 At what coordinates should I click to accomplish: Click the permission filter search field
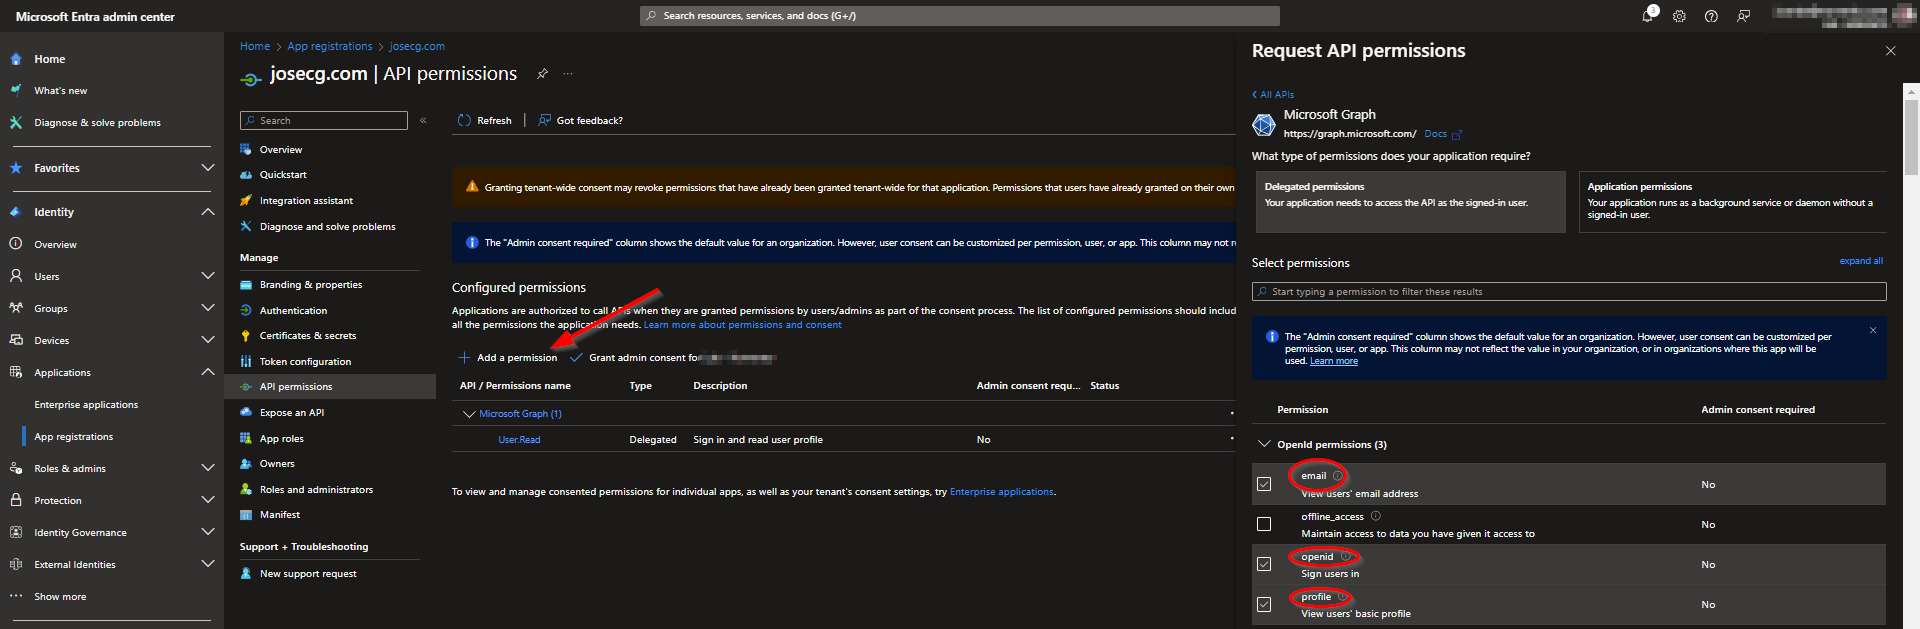1568,292
